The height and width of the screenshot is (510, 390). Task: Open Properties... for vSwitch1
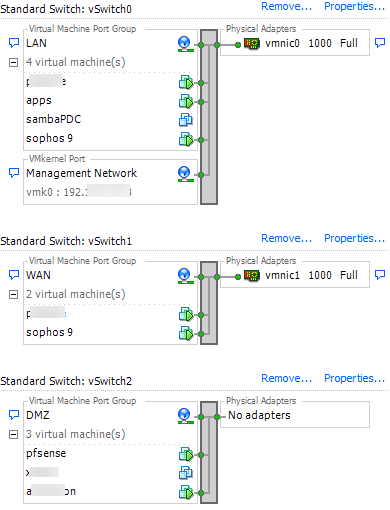[x=354, y=238]
